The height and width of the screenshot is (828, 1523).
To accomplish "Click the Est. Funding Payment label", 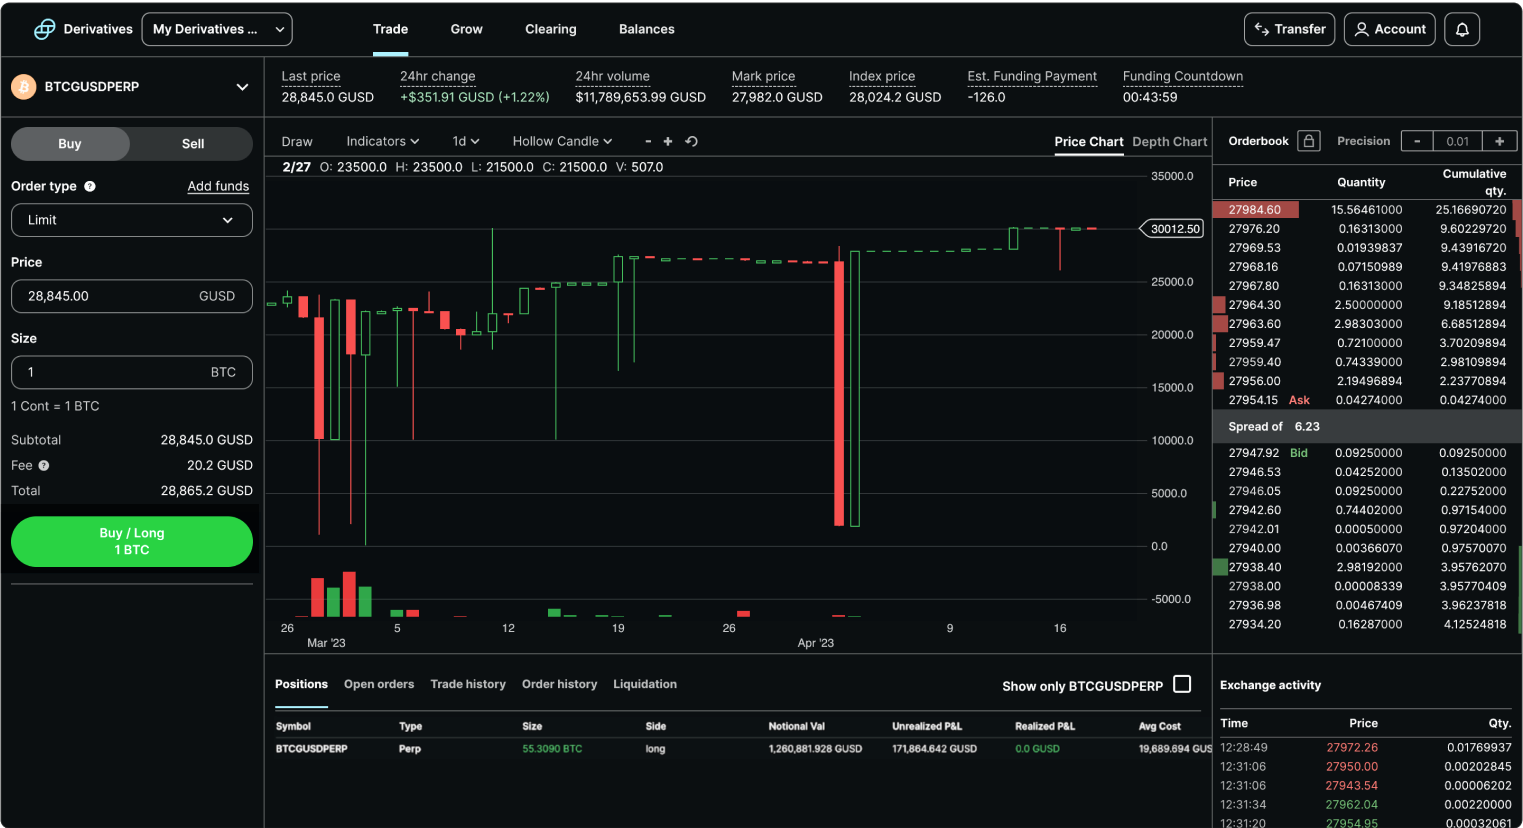I will [1032, 76].
